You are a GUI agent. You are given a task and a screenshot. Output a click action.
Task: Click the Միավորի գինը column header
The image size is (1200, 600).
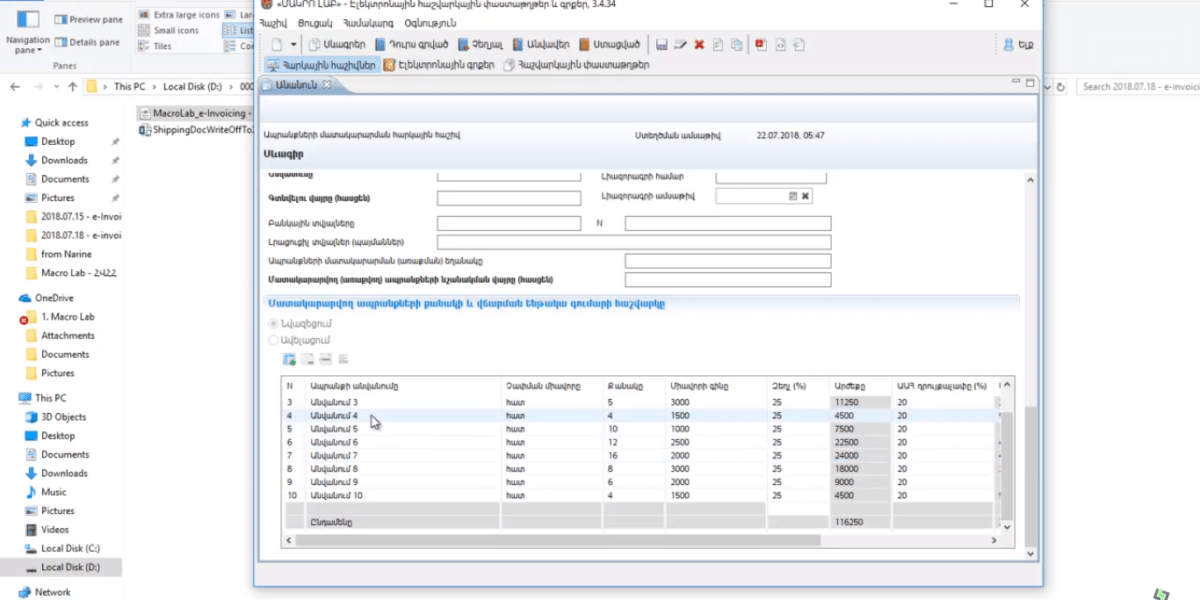coord(715,386)
